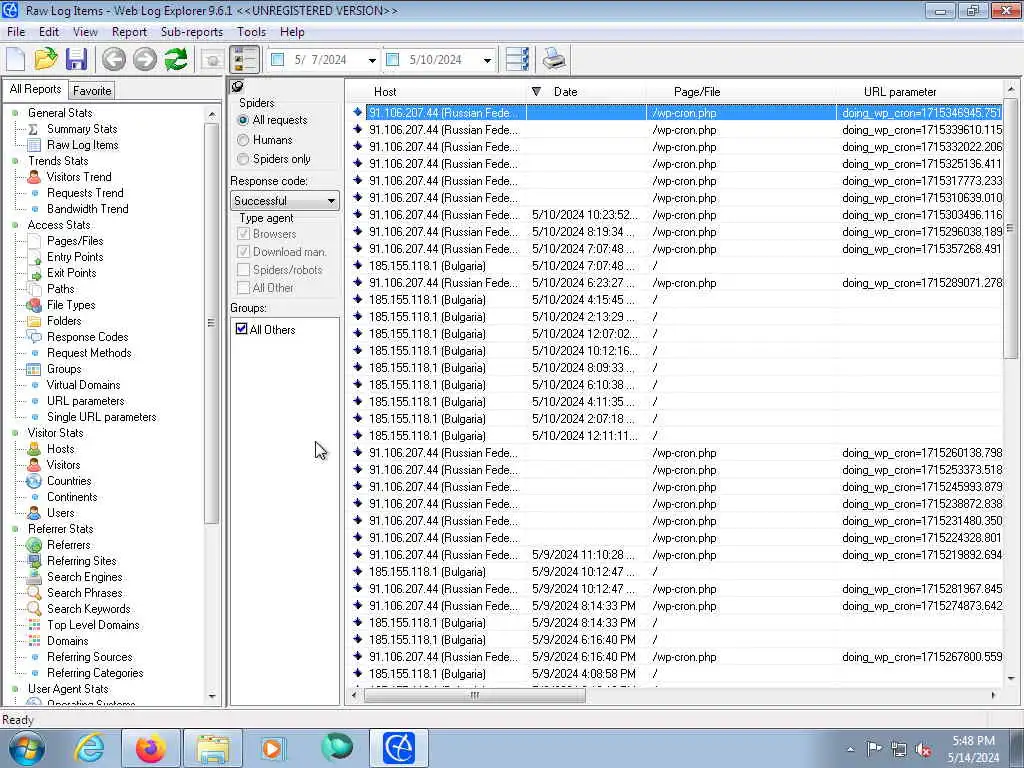Click the Countries globe icon
Viewport: 1024px width, 768px height.
tap(34, 481)
